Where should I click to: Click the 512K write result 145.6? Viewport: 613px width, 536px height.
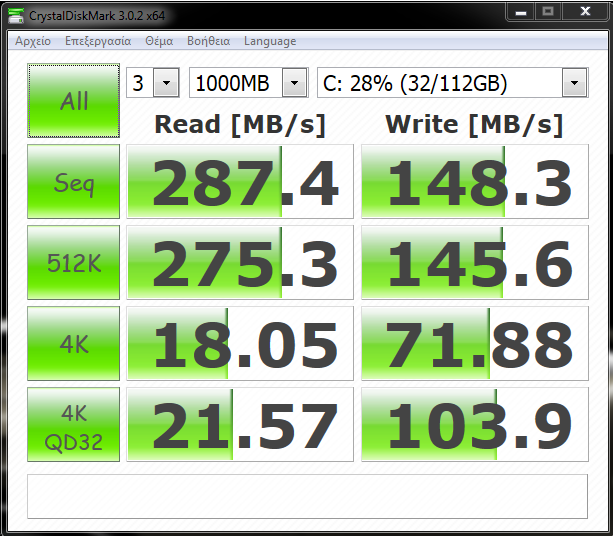pos(475,262)
